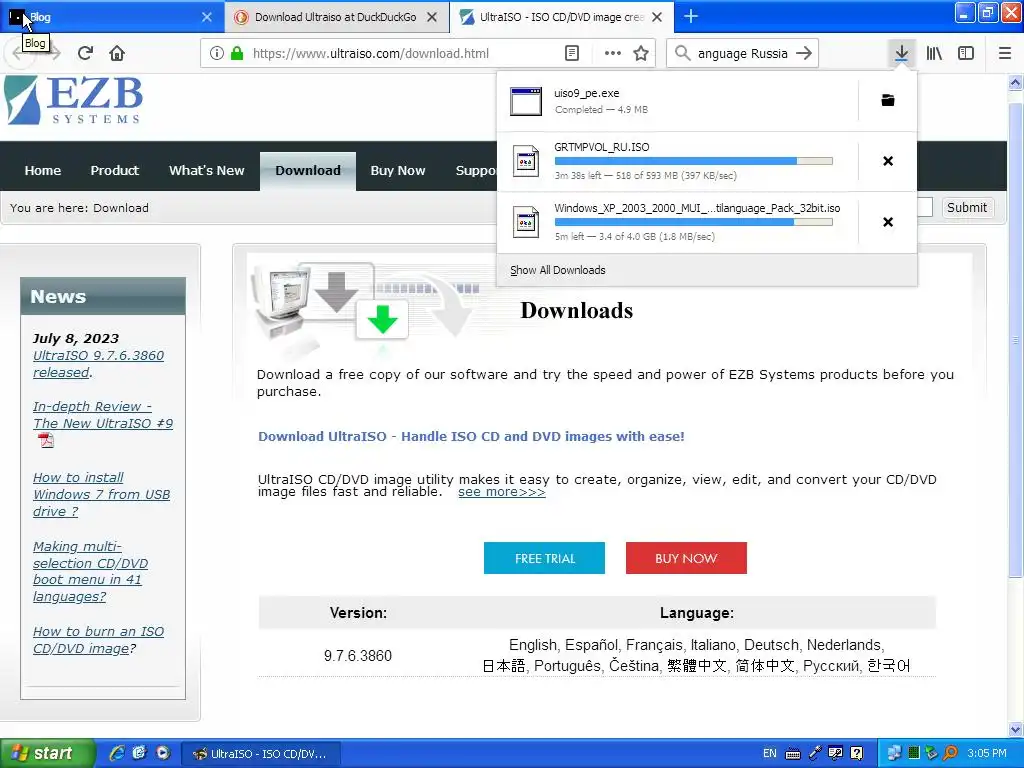Image resolution: width=1024 pixels, height=768 pixels.
Task: Click the EZB Systems logo
Action: (x=73, y=99)
